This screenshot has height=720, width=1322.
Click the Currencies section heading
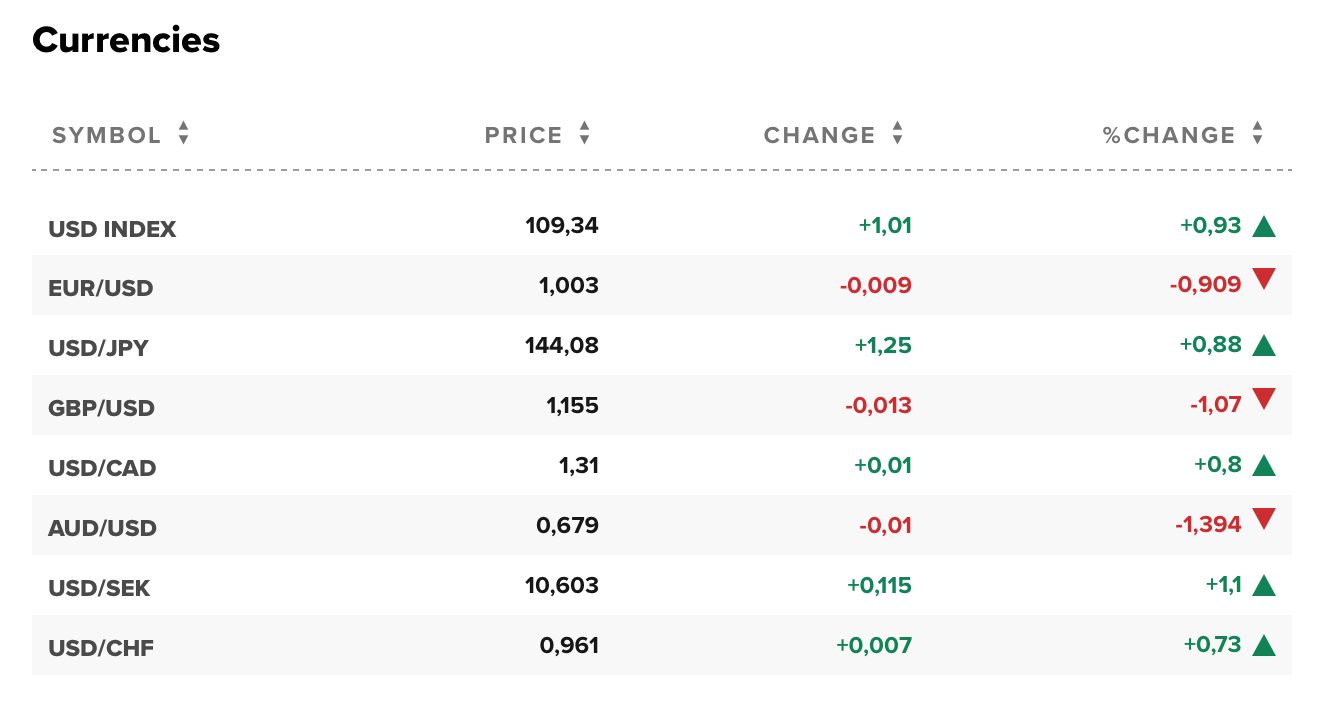click(126, 40)
